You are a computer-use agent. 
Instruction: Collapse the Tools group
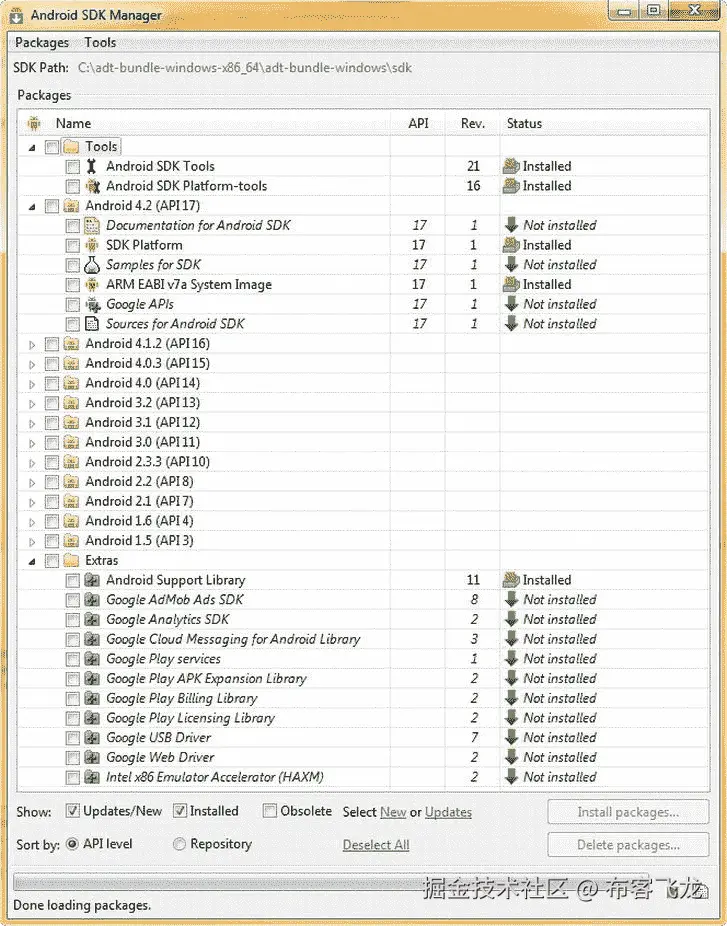(x=32, y=148)
